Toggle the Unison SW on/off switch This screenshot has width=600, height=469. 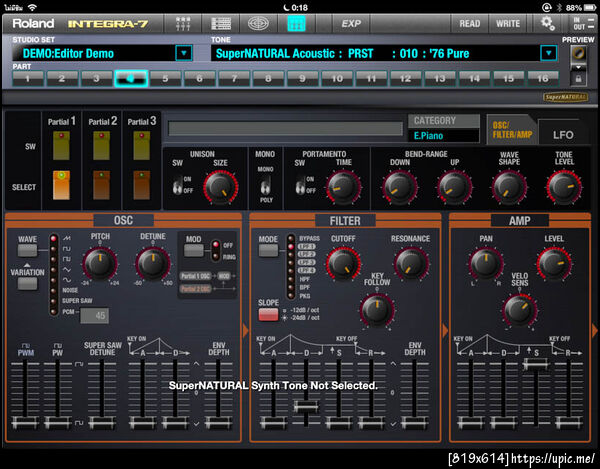177,185
